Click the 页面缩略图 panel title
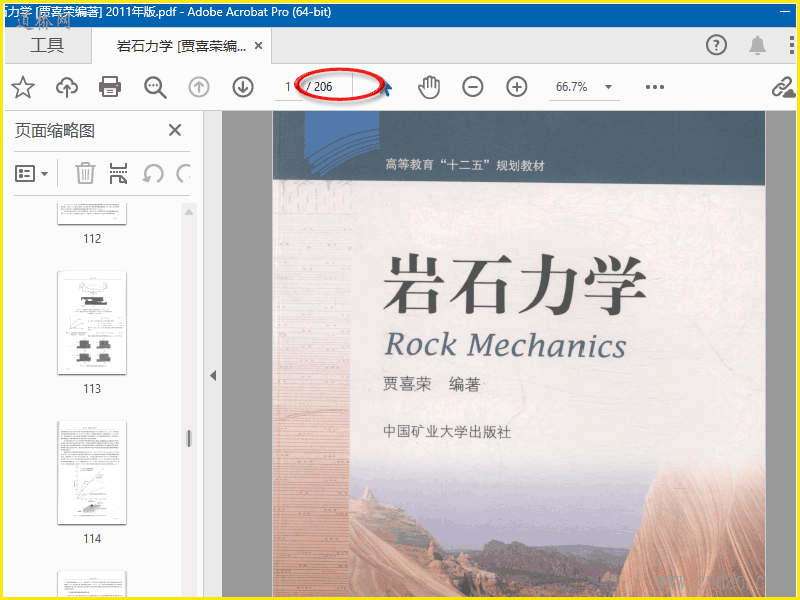This screenshot has width=800, height=600. point(55,131)
